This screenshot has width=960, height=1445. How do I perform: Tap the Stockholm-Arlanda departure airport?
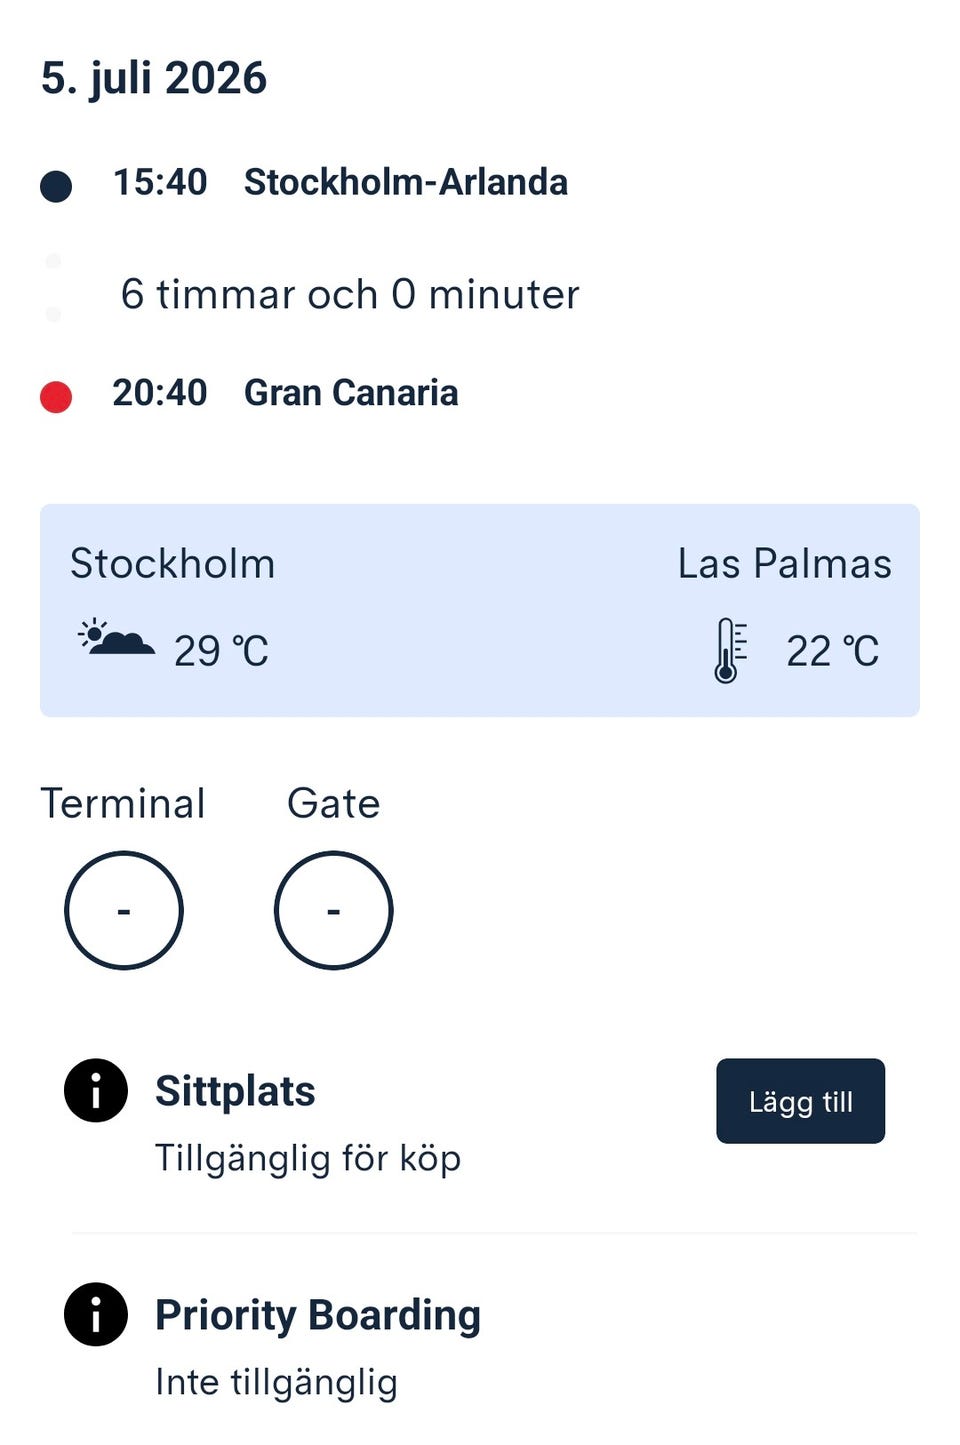pos(406,182)
